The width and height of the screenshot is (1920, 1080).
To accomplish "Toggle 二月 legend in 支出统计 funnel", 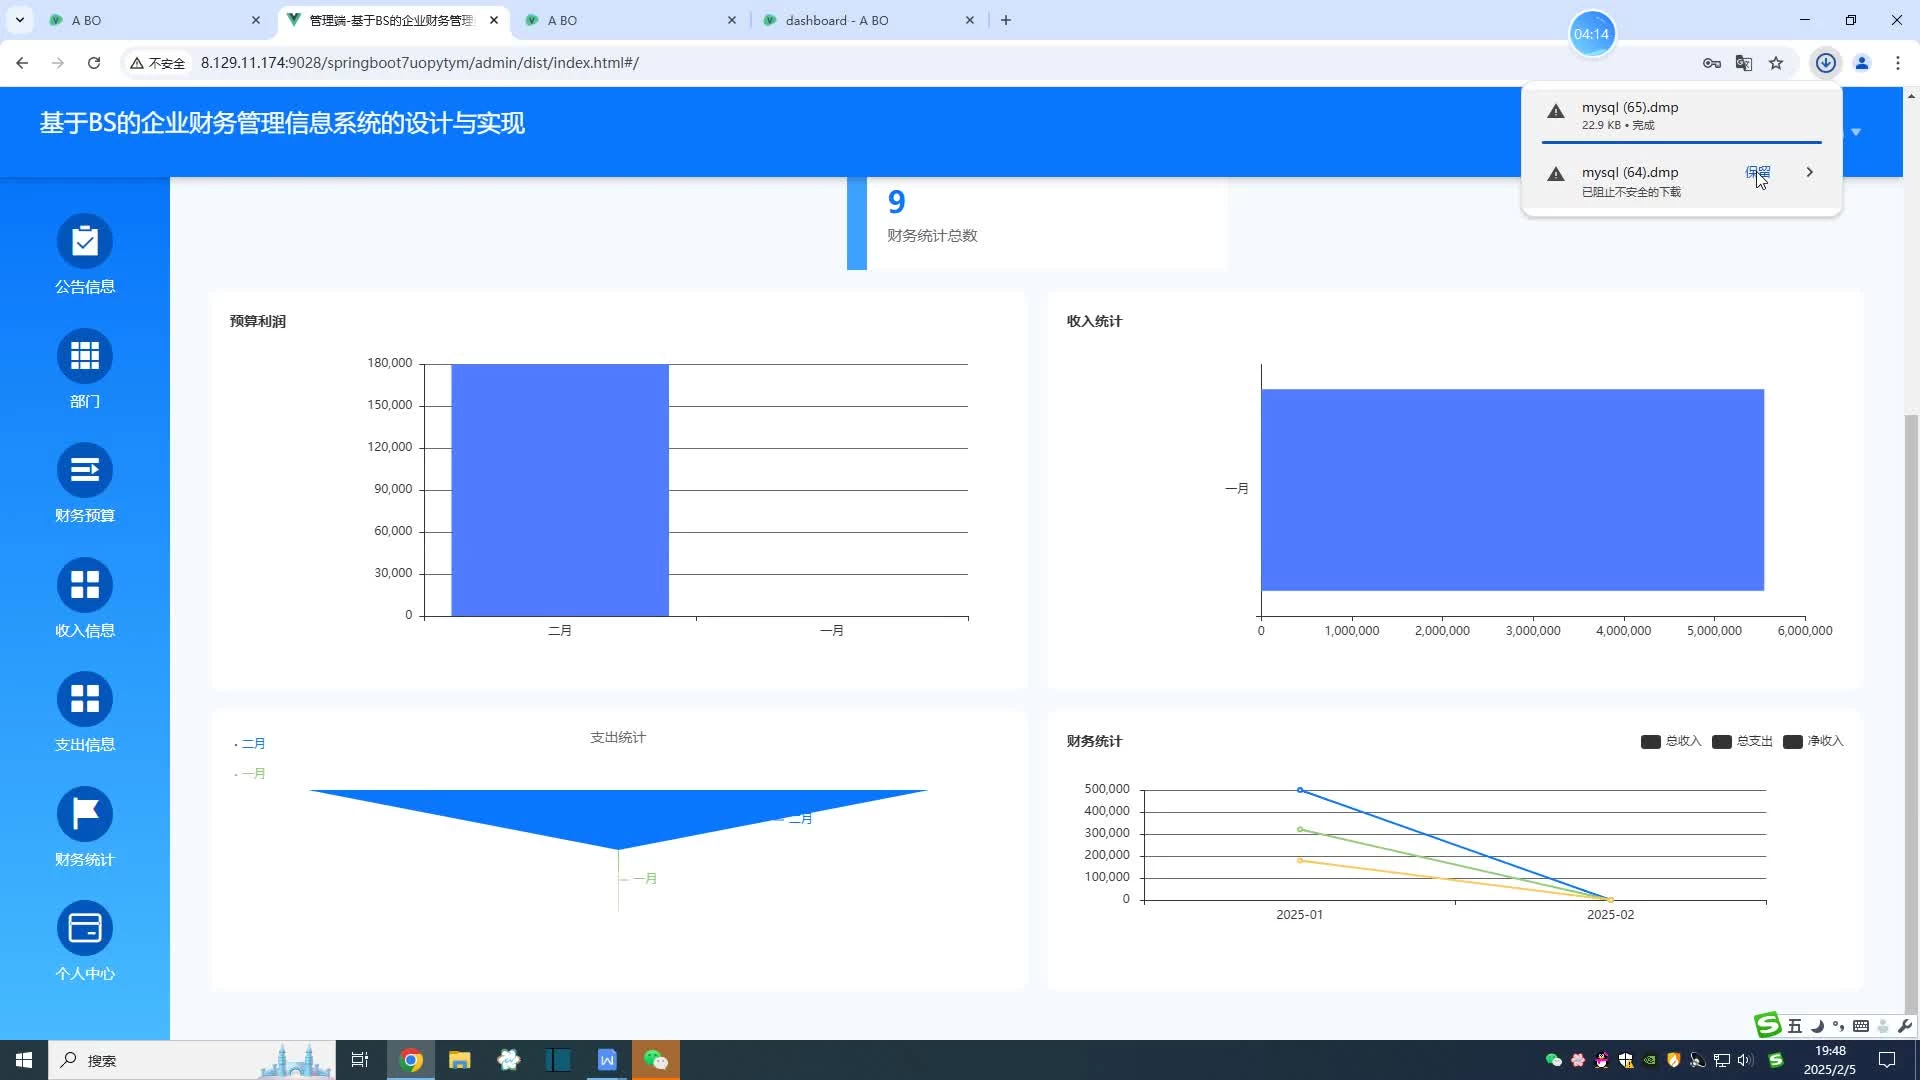I will click(x=251, y=743).
